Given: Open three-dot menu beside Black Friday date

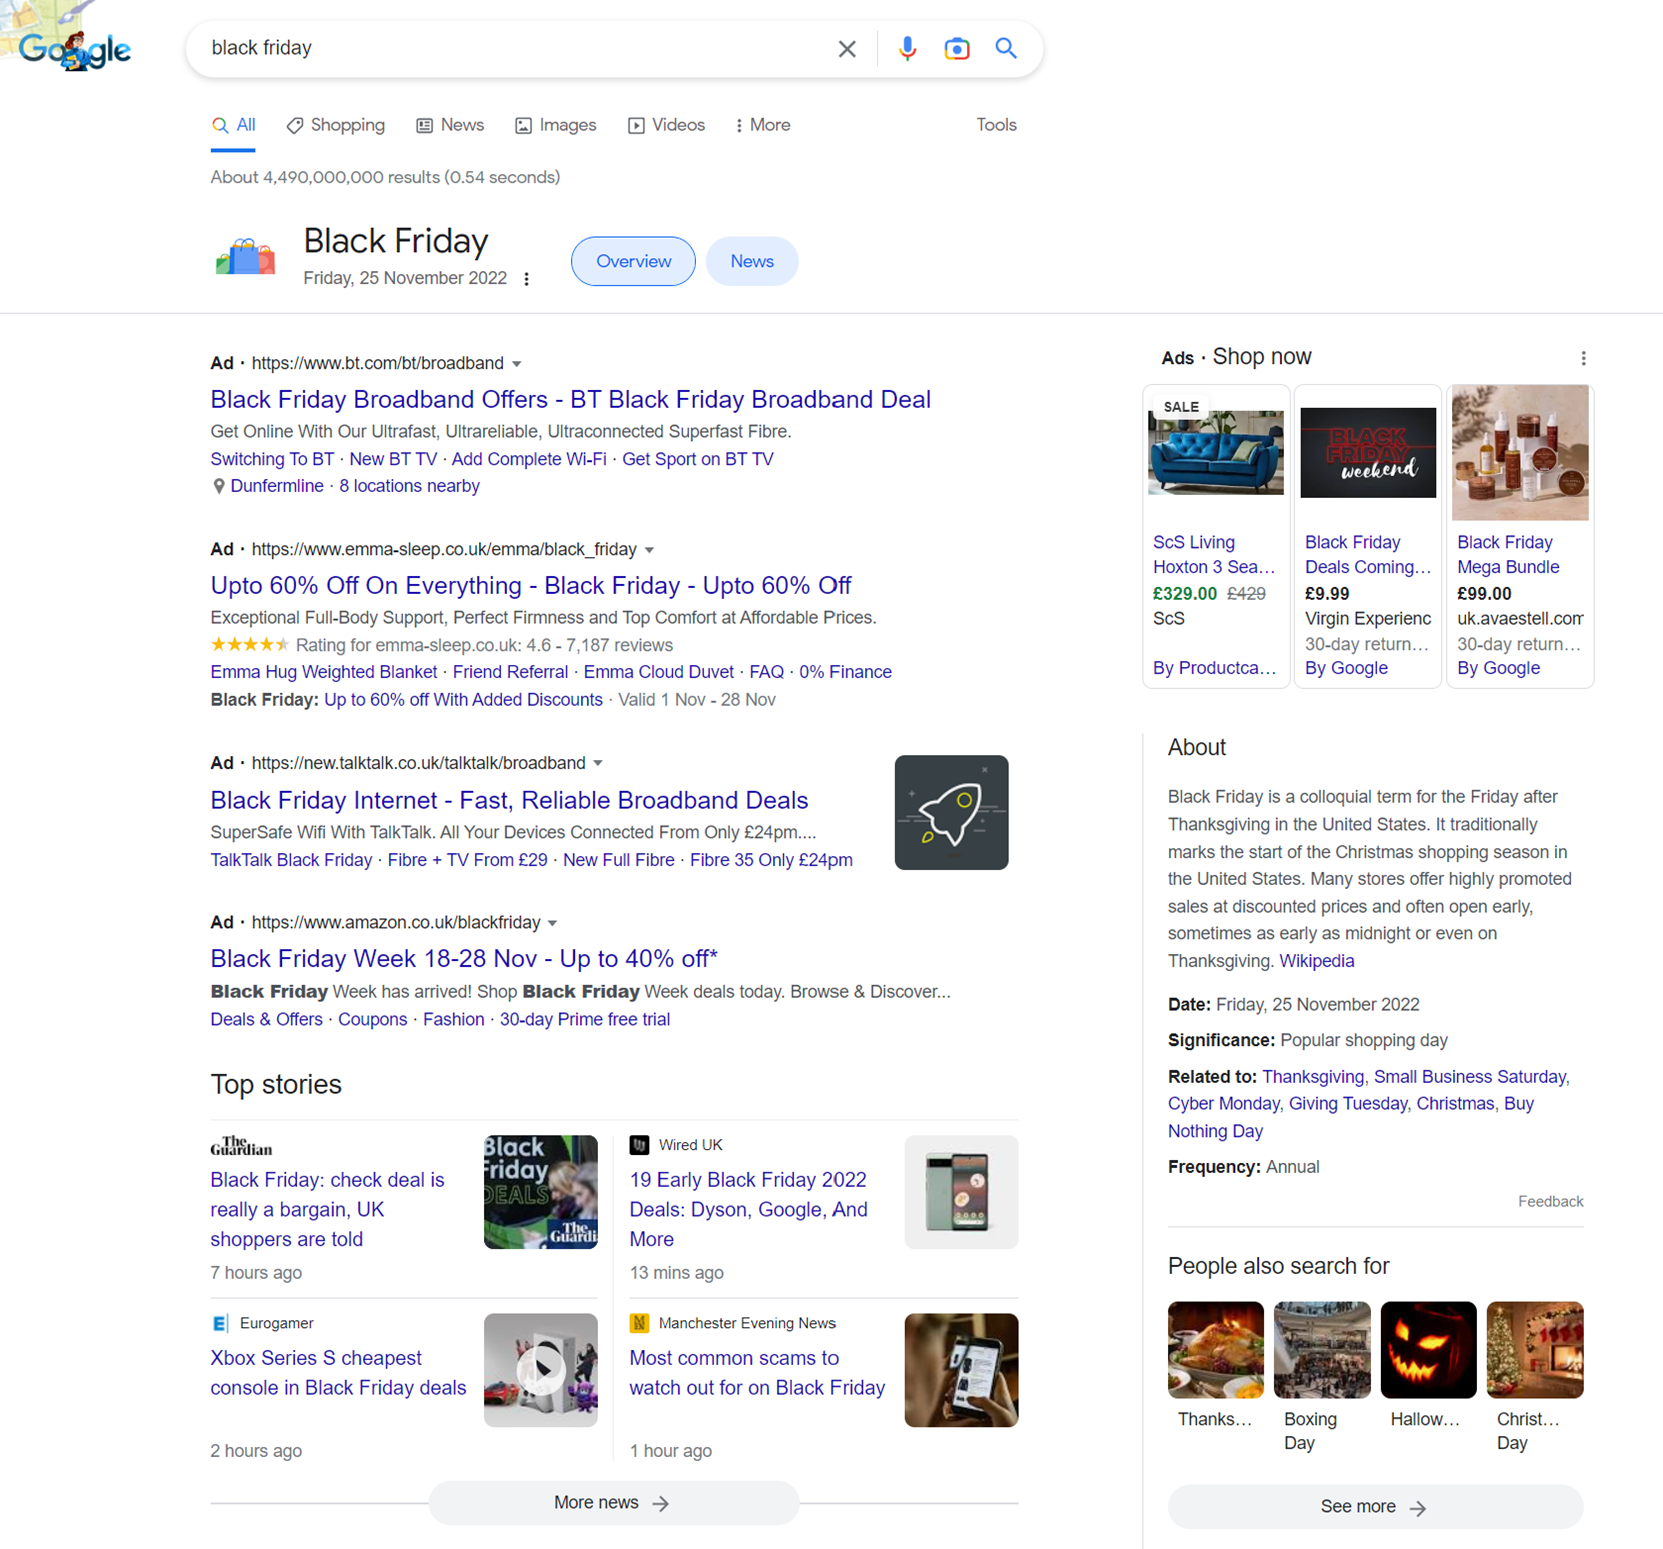Looking at the screenshot, I should point(527,279).
